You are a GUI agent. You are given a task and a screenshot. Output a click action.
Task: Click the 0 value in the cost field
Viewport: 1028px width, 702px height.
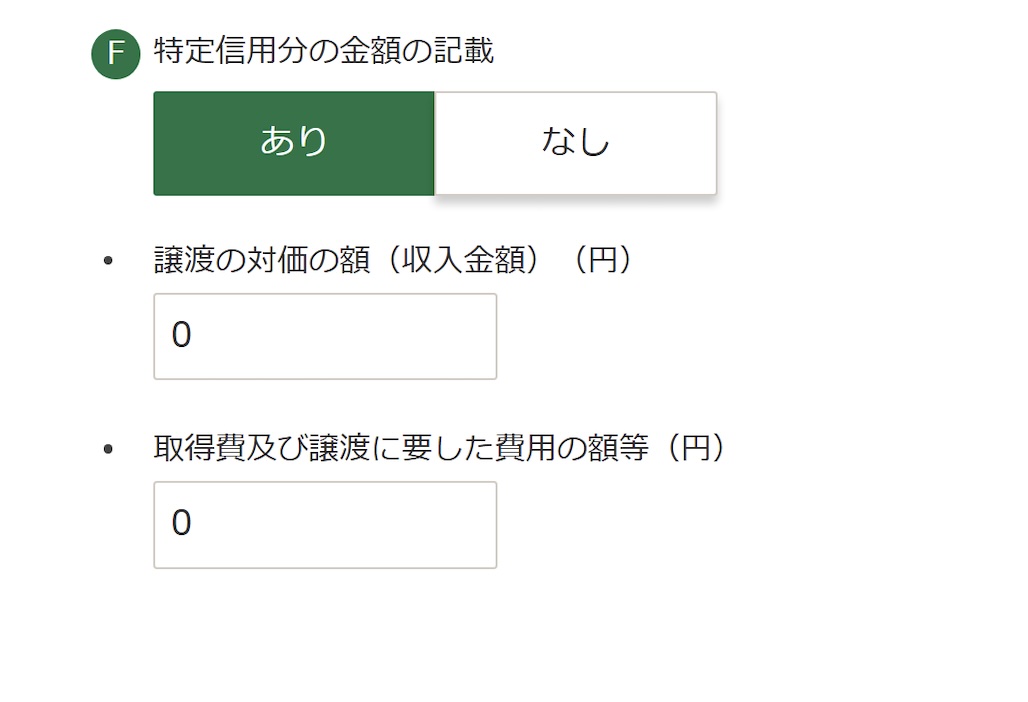(182, 523)
